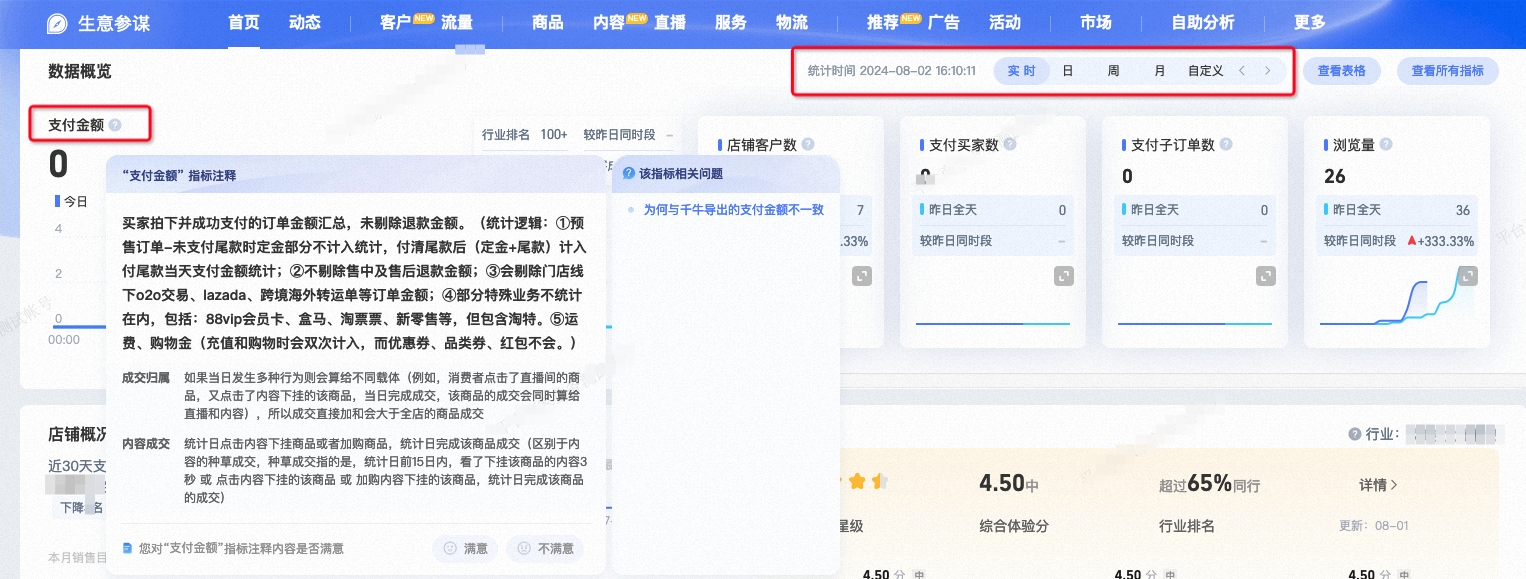Viewport: 1526px width, 579px height.
Task: Select 周 time range
Action: click(1113, 71)
